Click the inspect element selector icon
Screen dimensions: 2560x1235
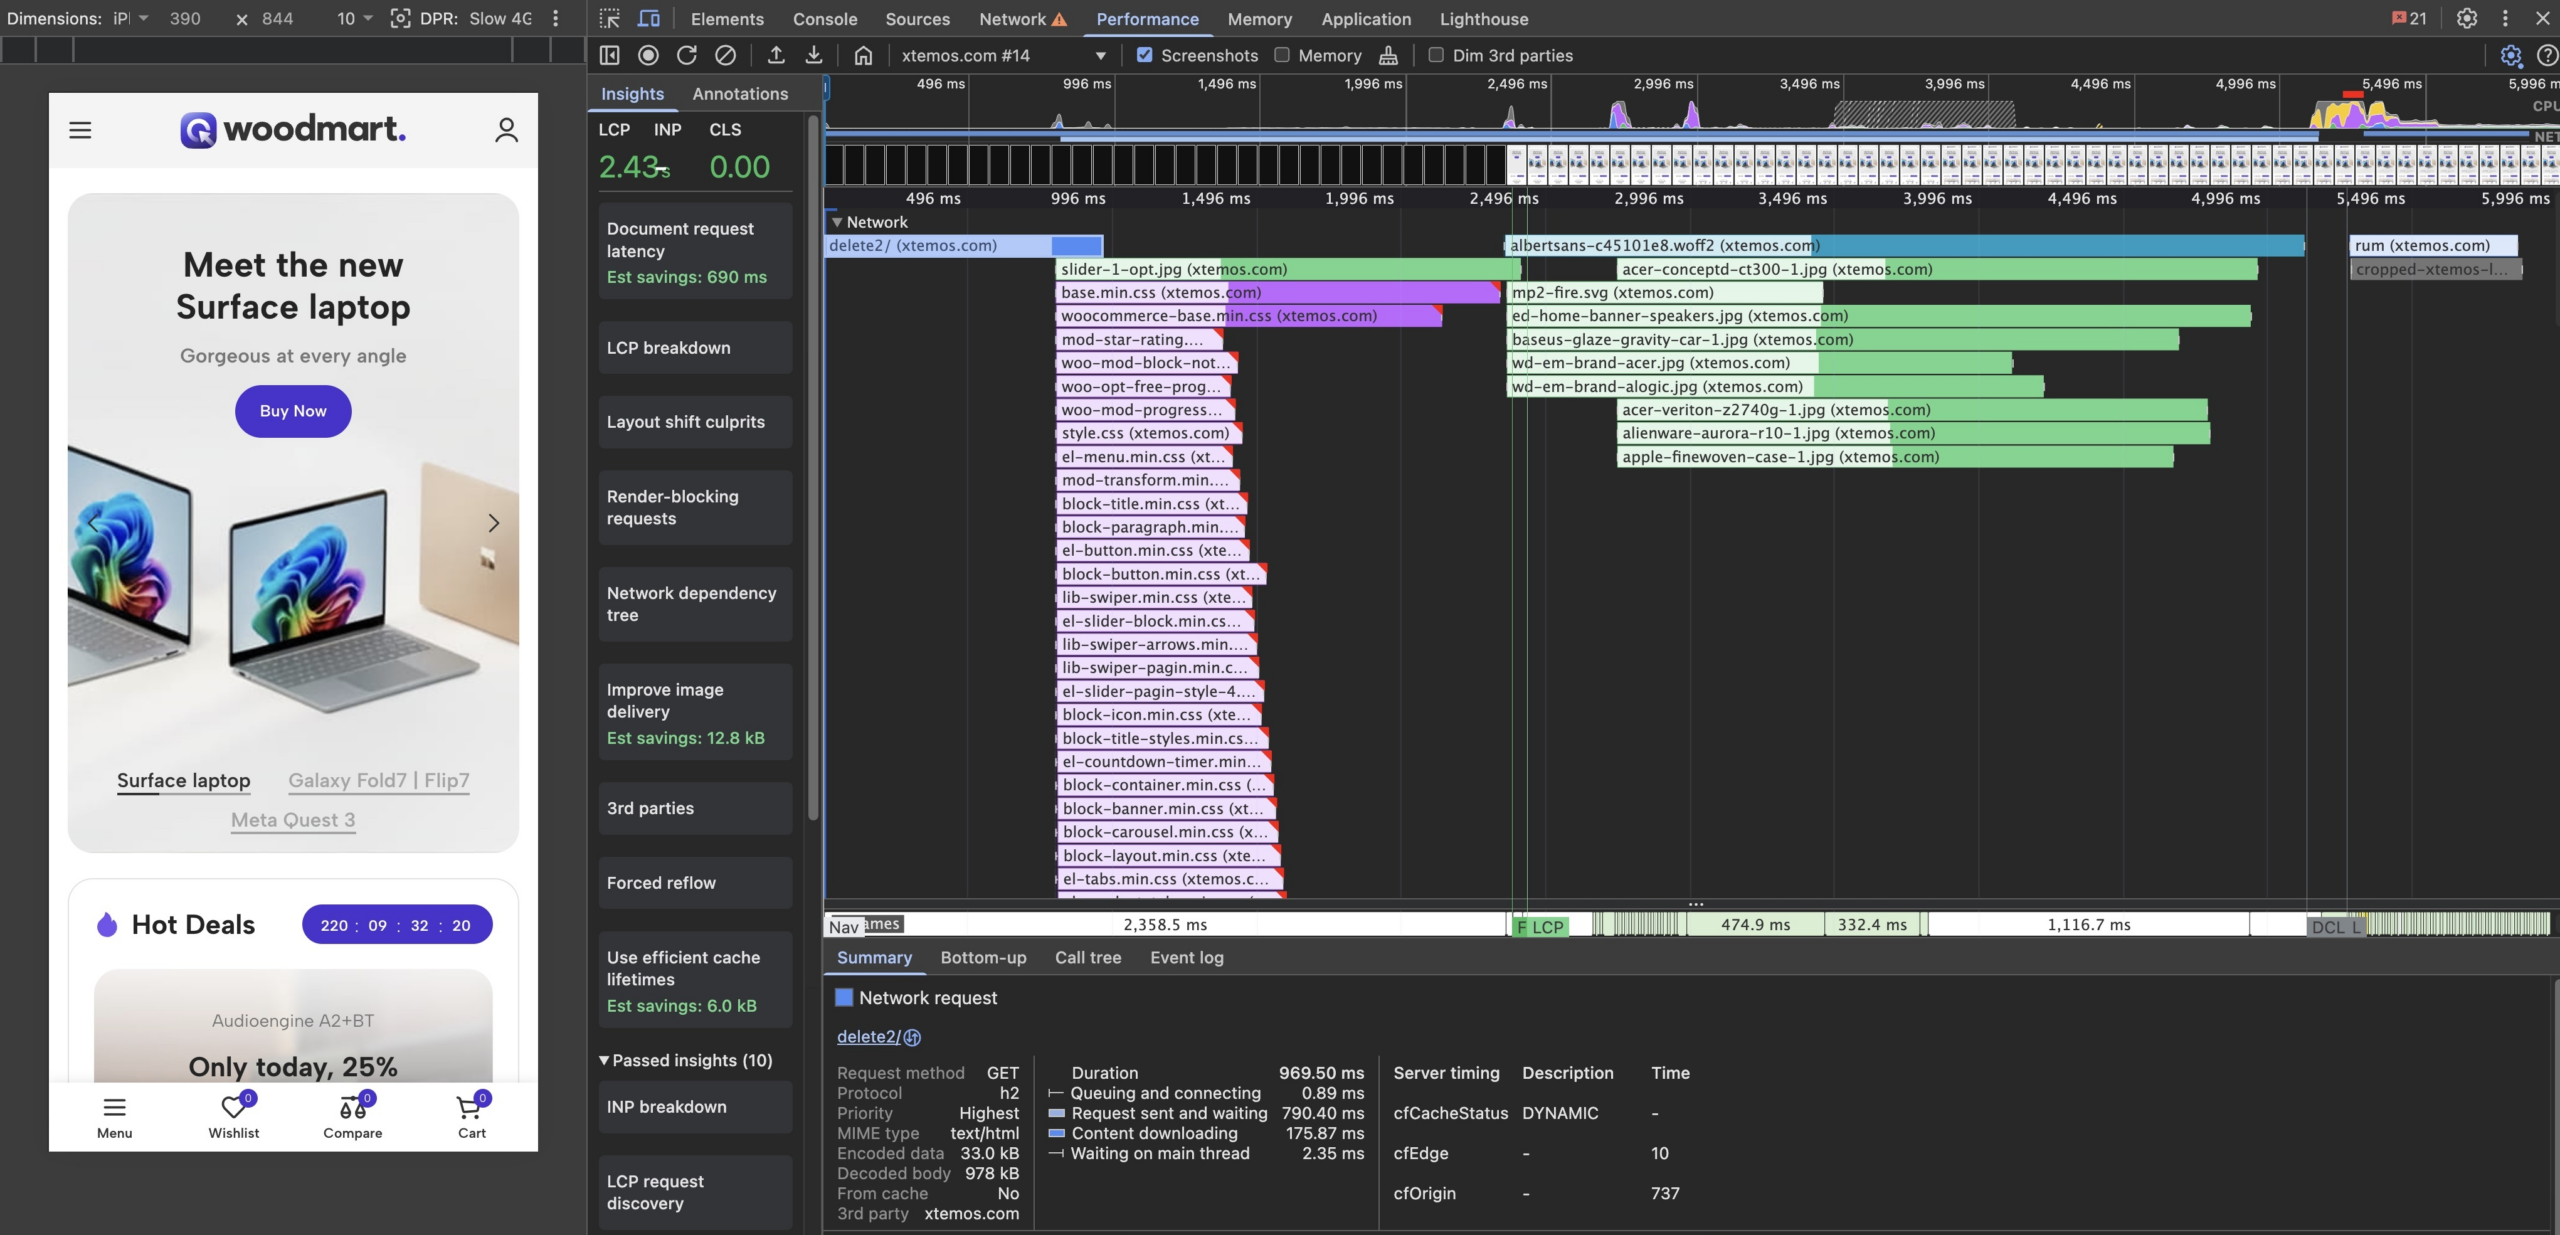click(x=609, y=19)
